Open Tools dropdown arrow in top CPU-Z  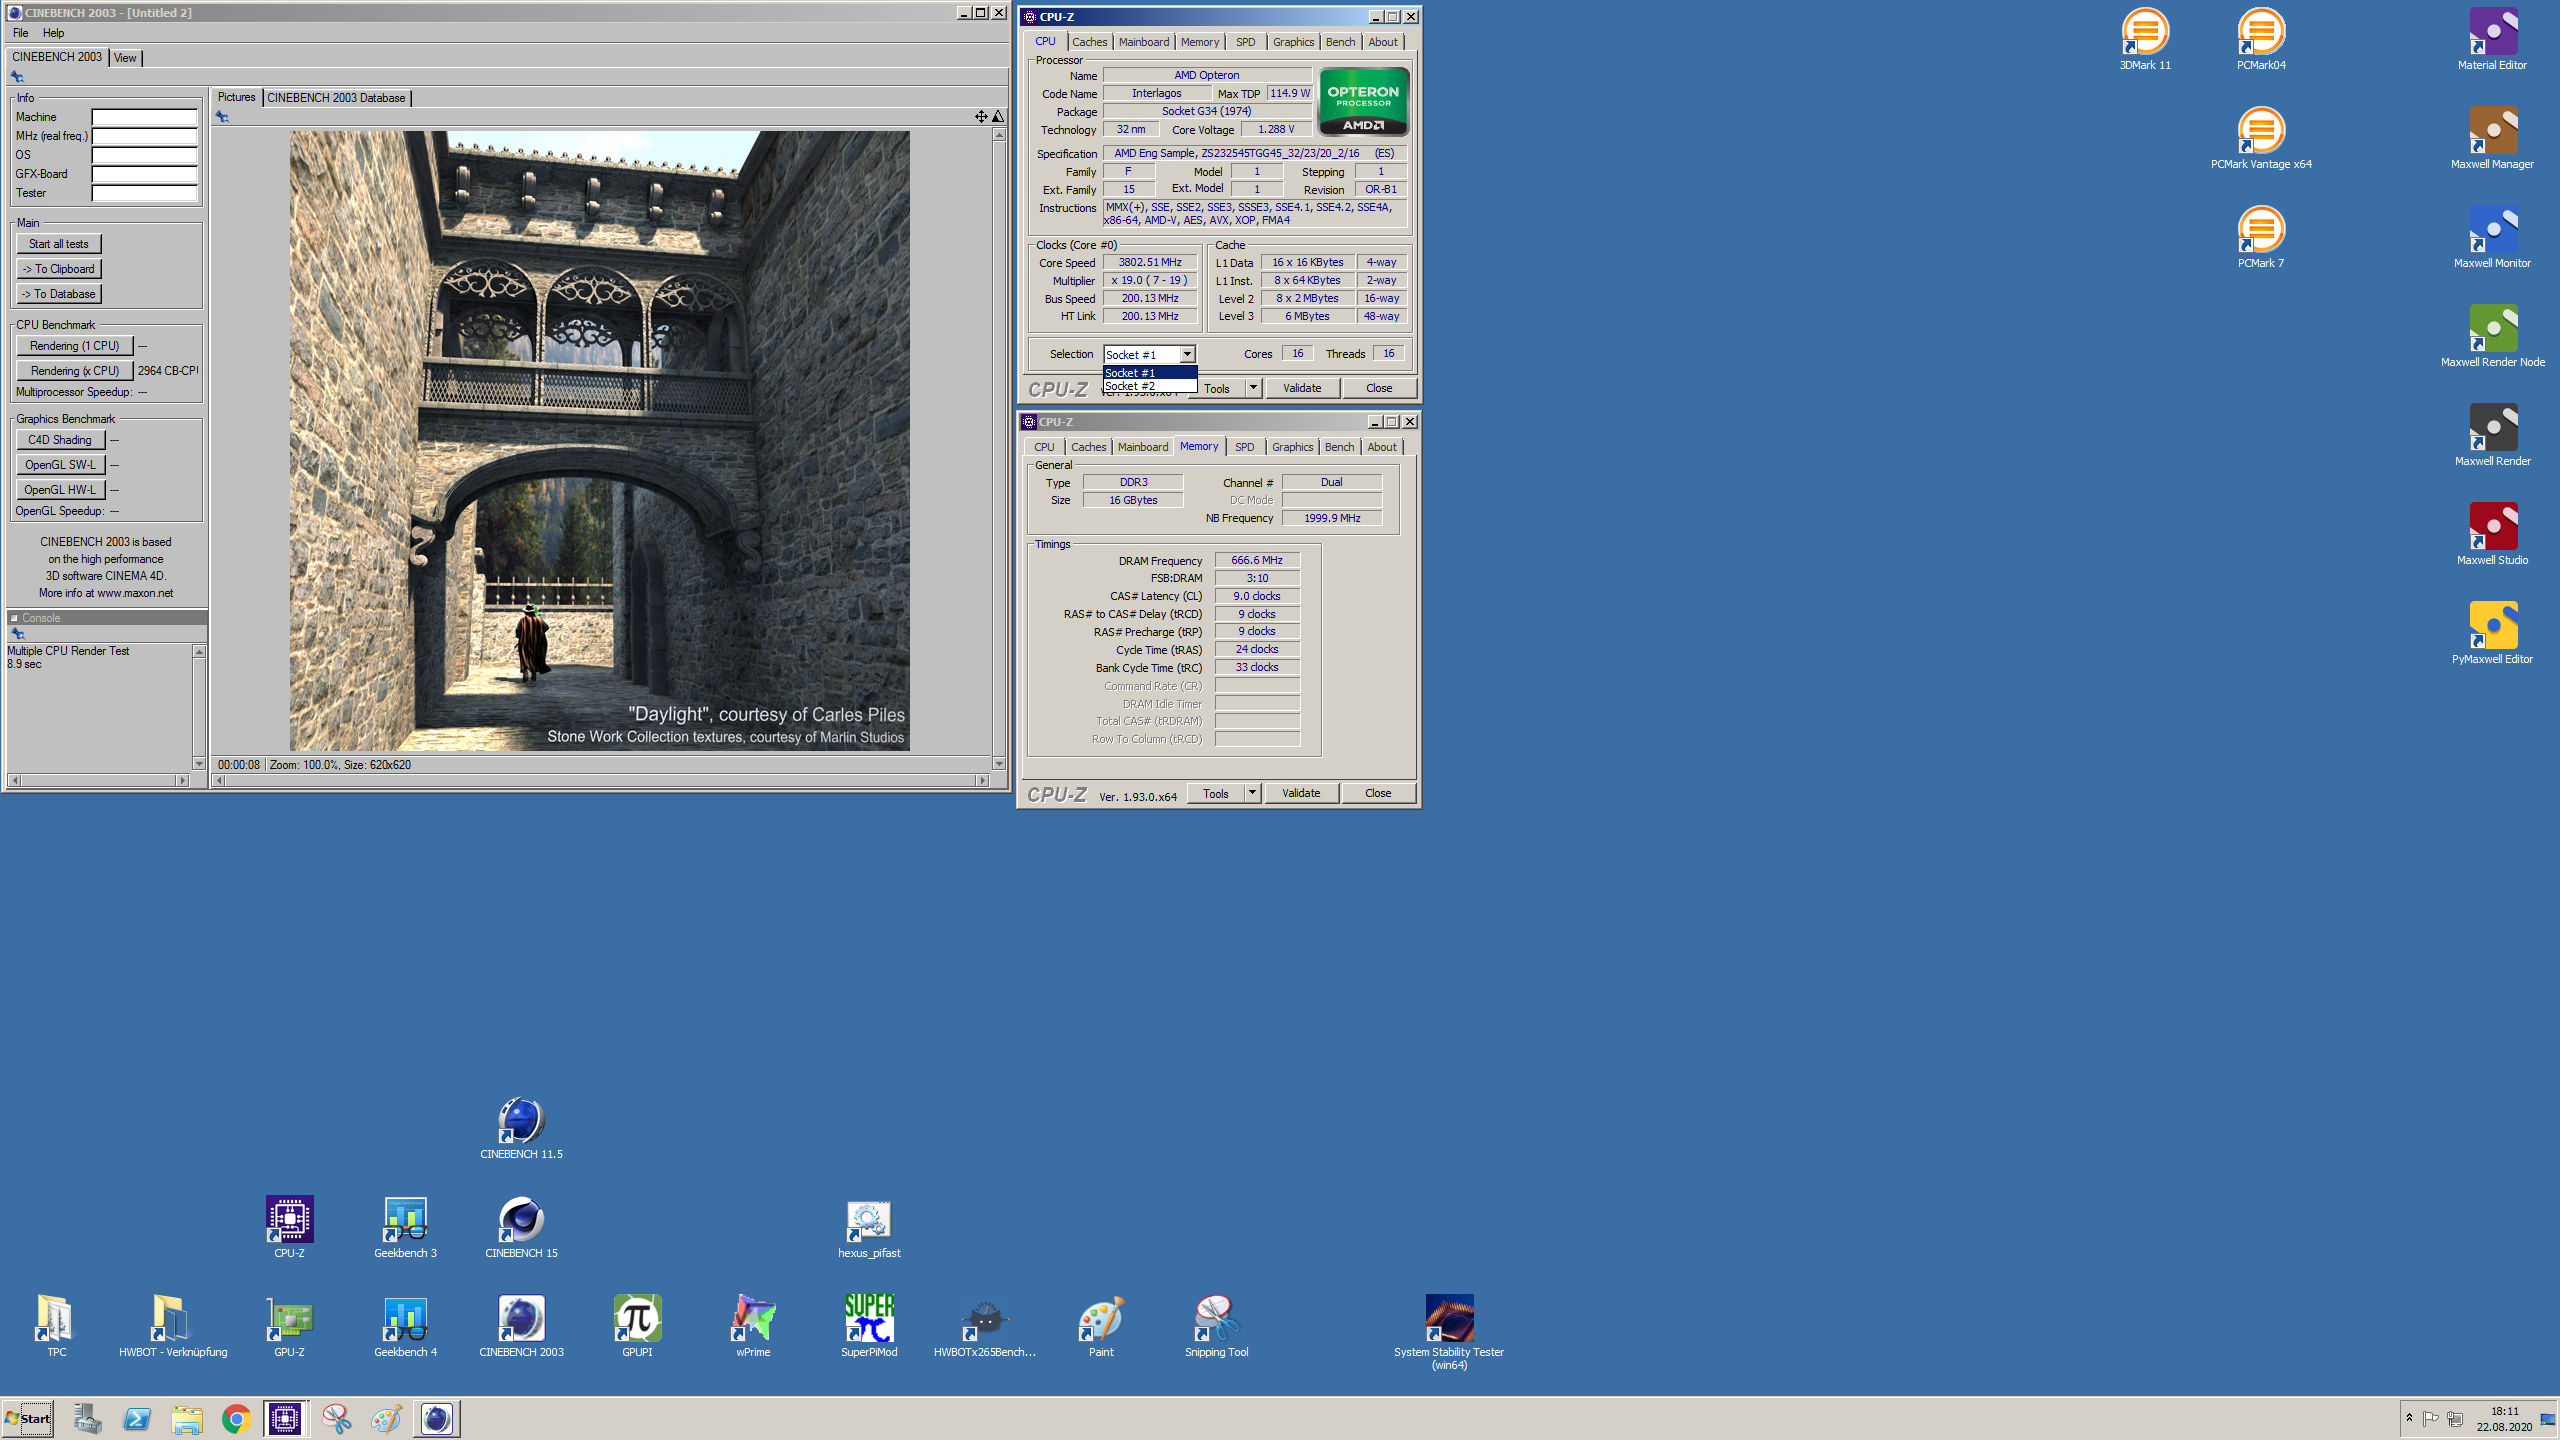pos(1253,388)
